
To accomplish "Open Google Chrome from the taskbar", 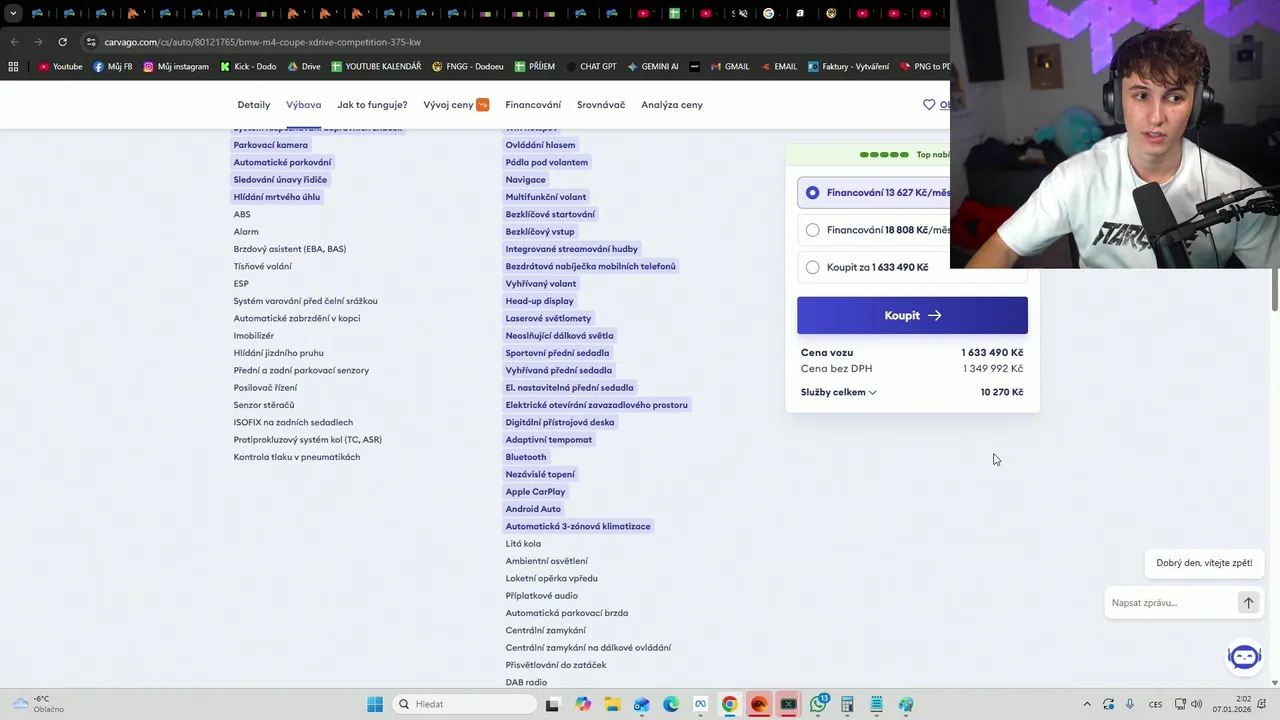I will click(729, 704).
